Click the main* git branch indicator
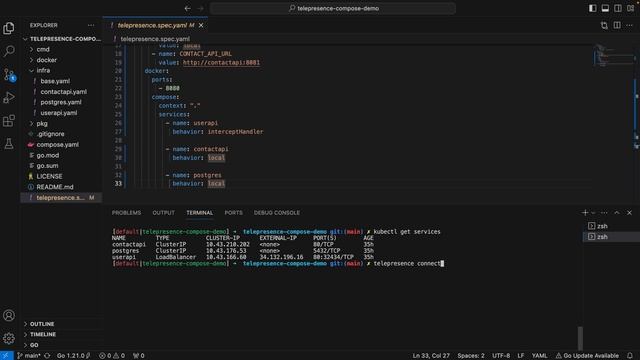The width and height of the screenshot is (640, 360). coord(29,356)
